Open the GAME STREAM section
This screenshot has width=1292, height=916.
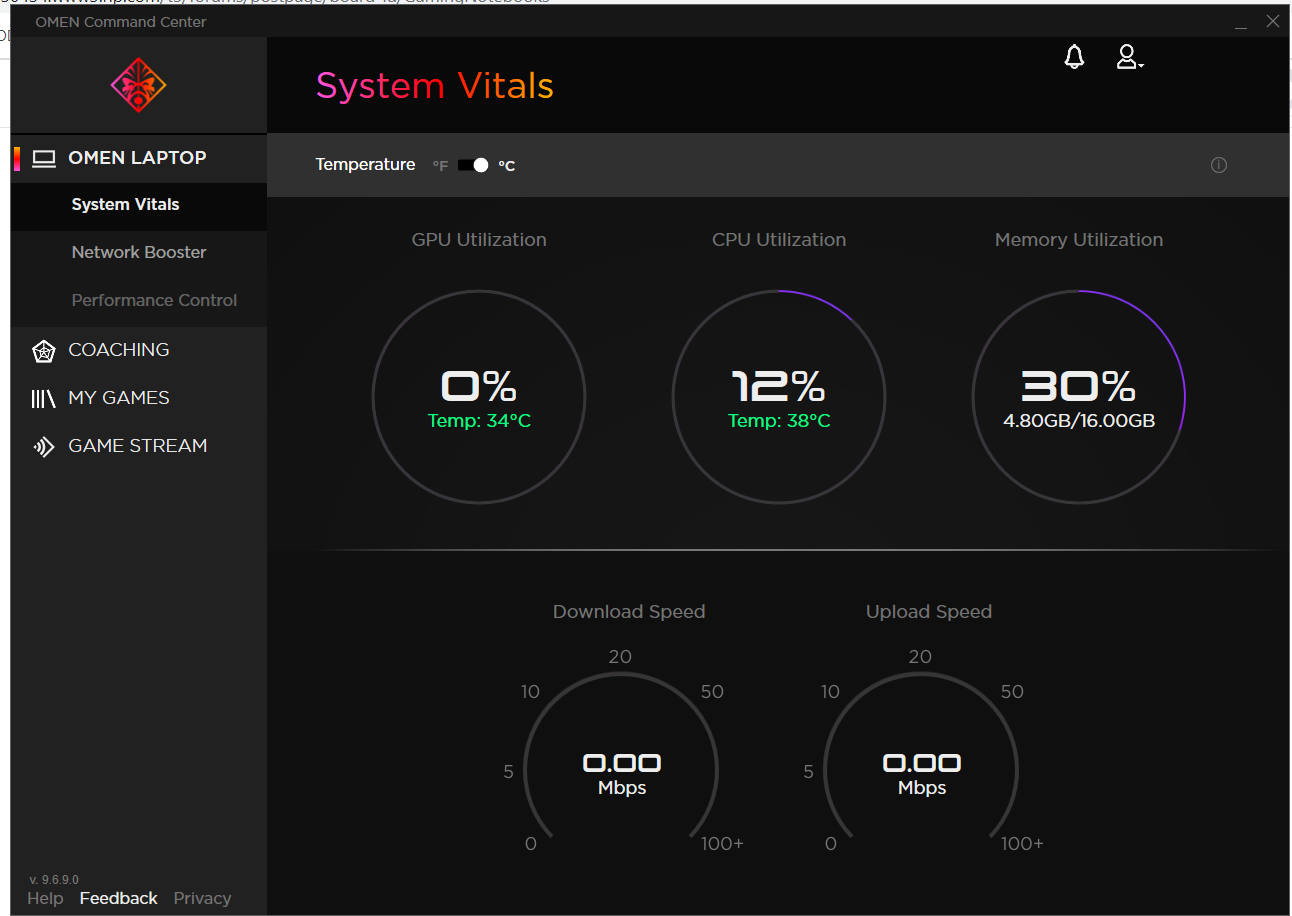[139, 446]
